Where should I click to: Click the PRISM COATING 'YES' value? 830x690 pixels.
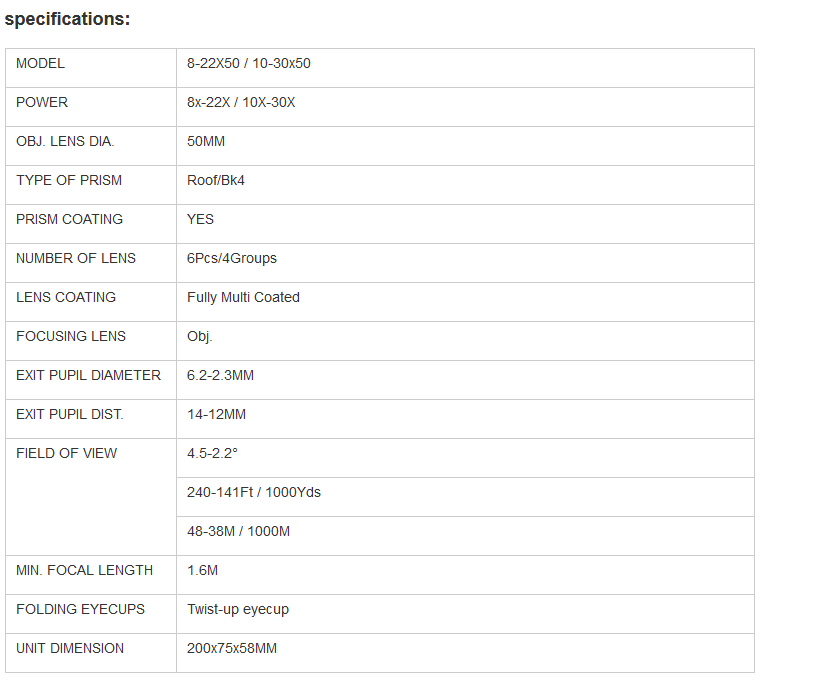(x=200, y=220)
